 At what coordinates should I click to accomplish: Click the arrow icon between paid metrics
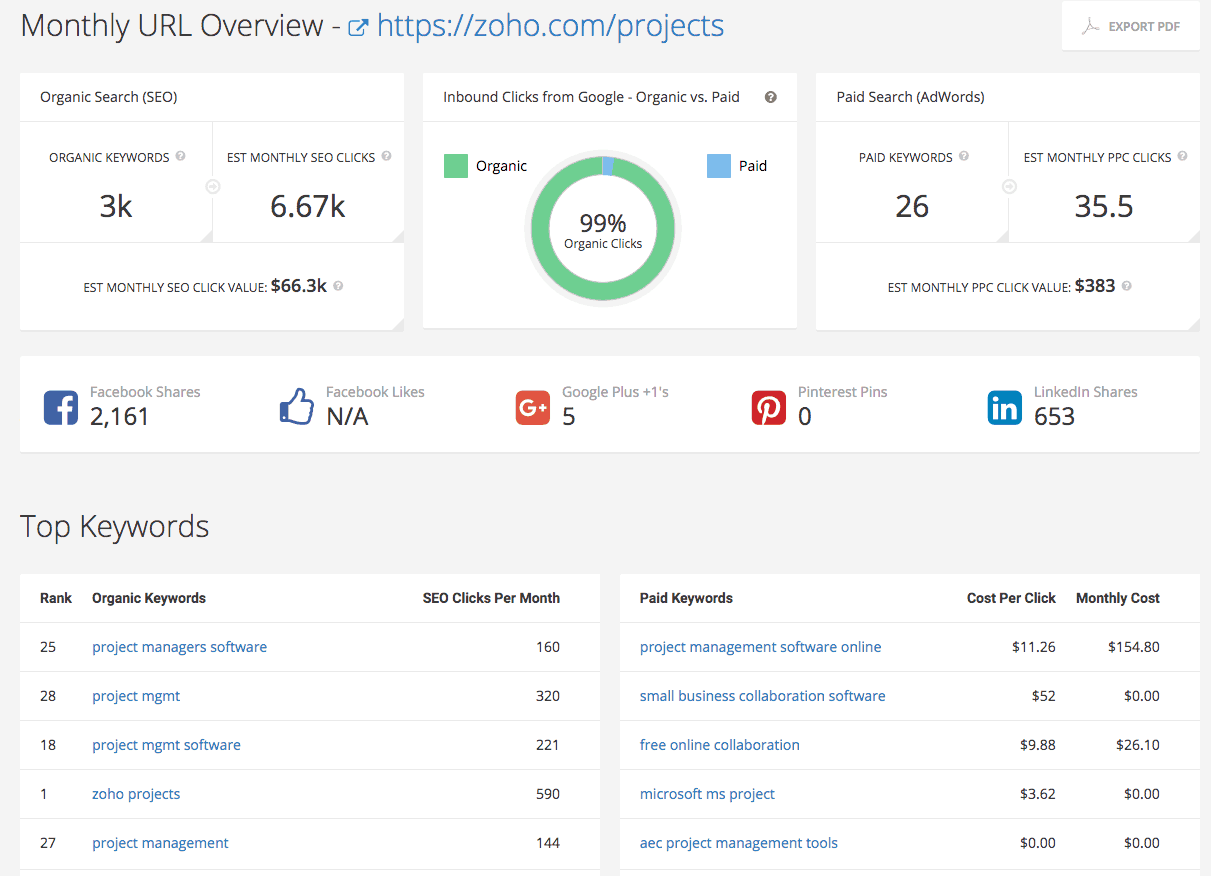[x=1008, y=186]
